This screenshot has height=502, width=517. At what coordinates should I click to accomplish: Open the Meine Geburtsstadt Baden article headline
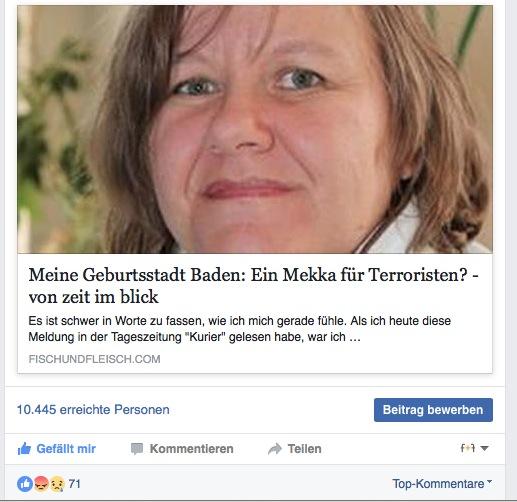253,286
